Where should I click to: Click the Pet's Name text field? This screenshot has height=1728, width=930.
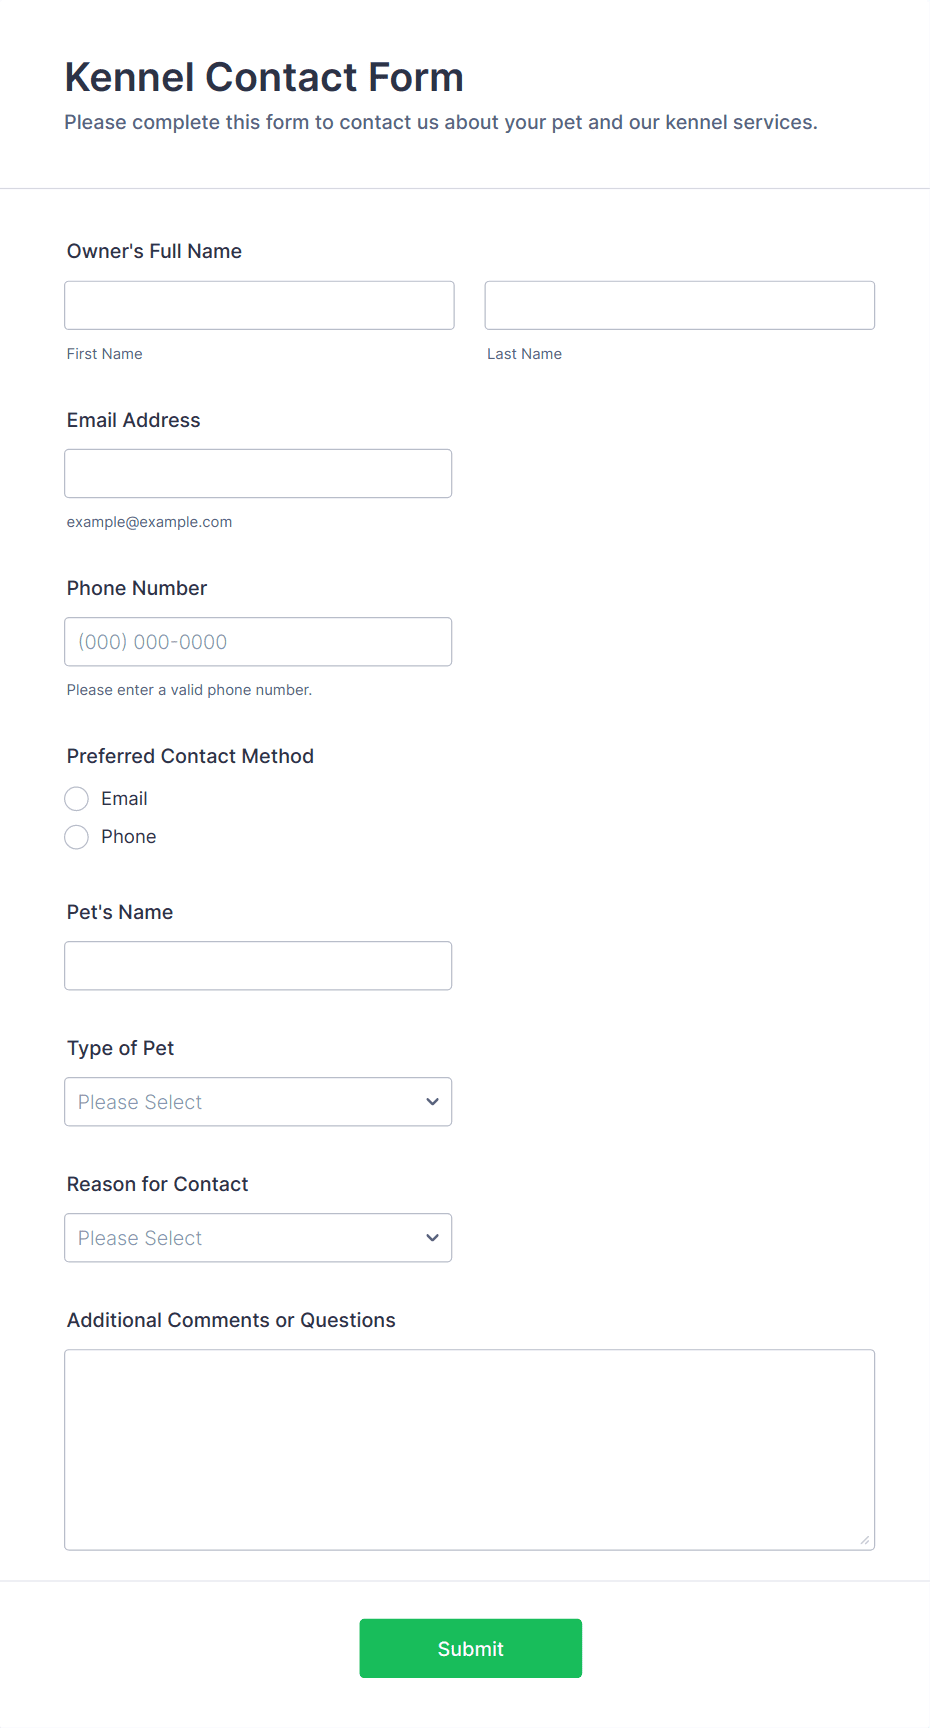pyautogui.click(x=258, y=966)
